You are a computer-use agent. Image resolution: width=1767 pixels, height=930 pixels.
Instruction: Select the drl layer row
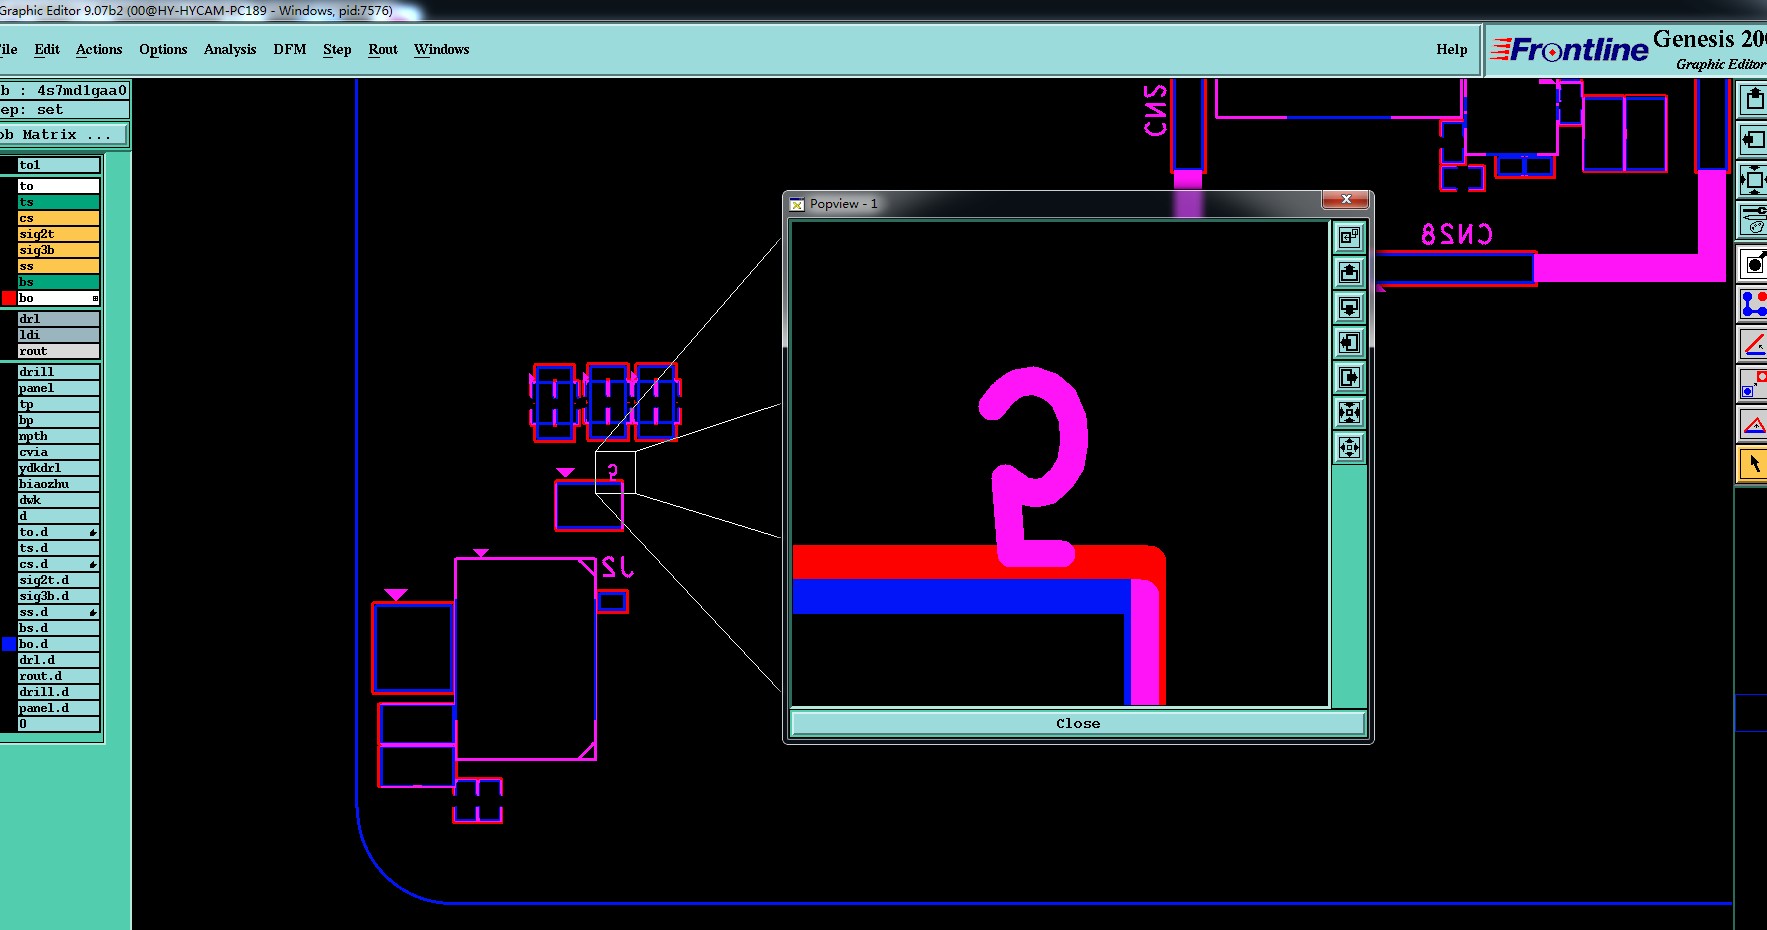pyautogui.click(x=59, y=319)
